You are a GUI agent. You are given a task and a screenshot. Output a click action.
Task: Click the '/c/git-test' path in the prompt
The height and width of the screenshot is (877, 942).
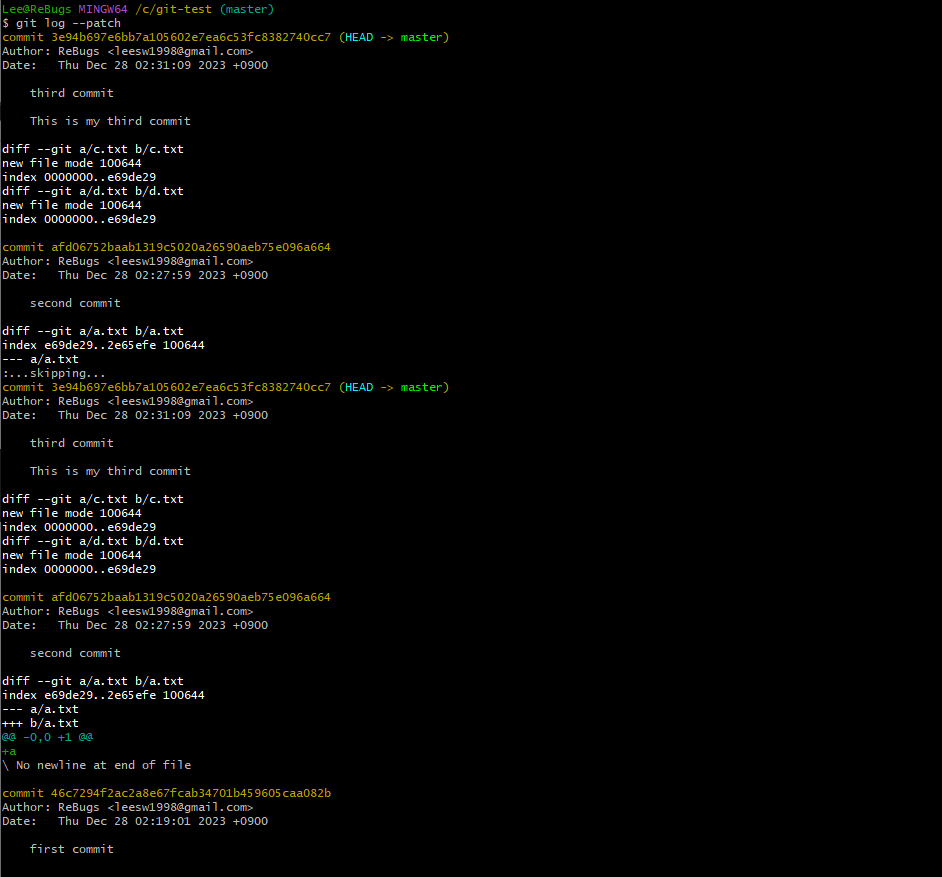click(x=173, y=9)
